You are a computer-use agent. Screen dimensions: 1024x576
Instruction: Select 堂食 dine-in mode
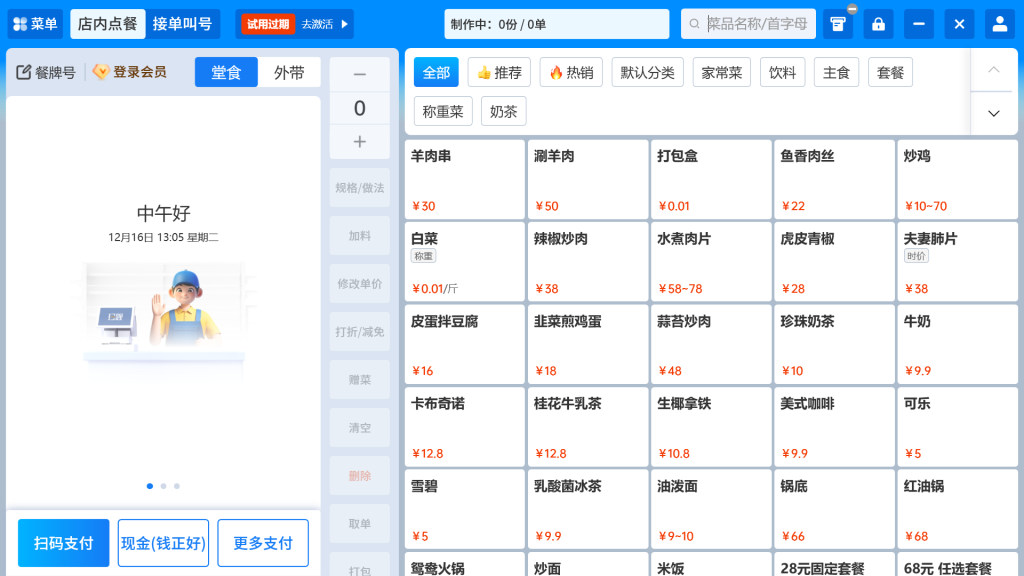[226, 72]
